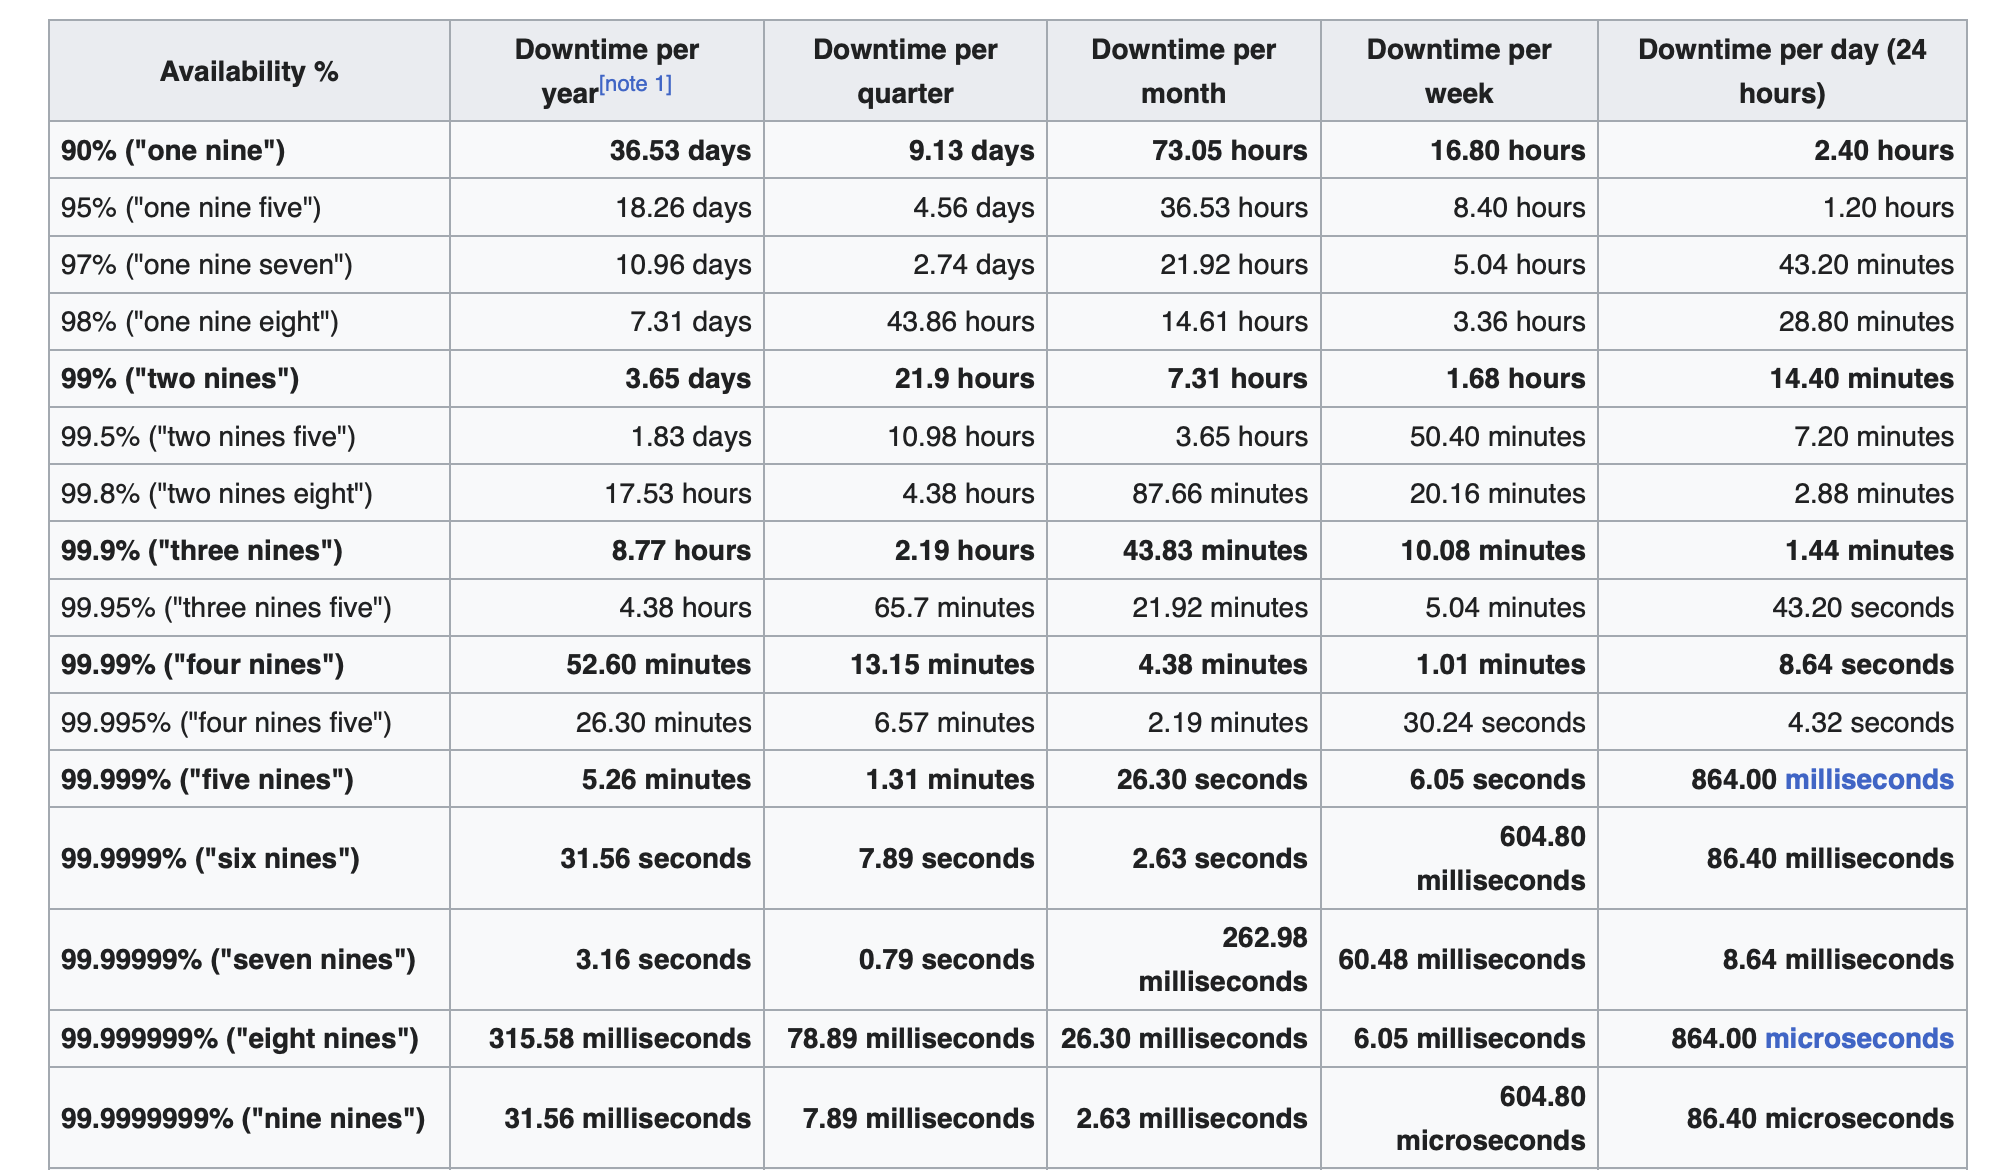
Task: Follow the blue microseconds link
Action: pos(1859,1039)
